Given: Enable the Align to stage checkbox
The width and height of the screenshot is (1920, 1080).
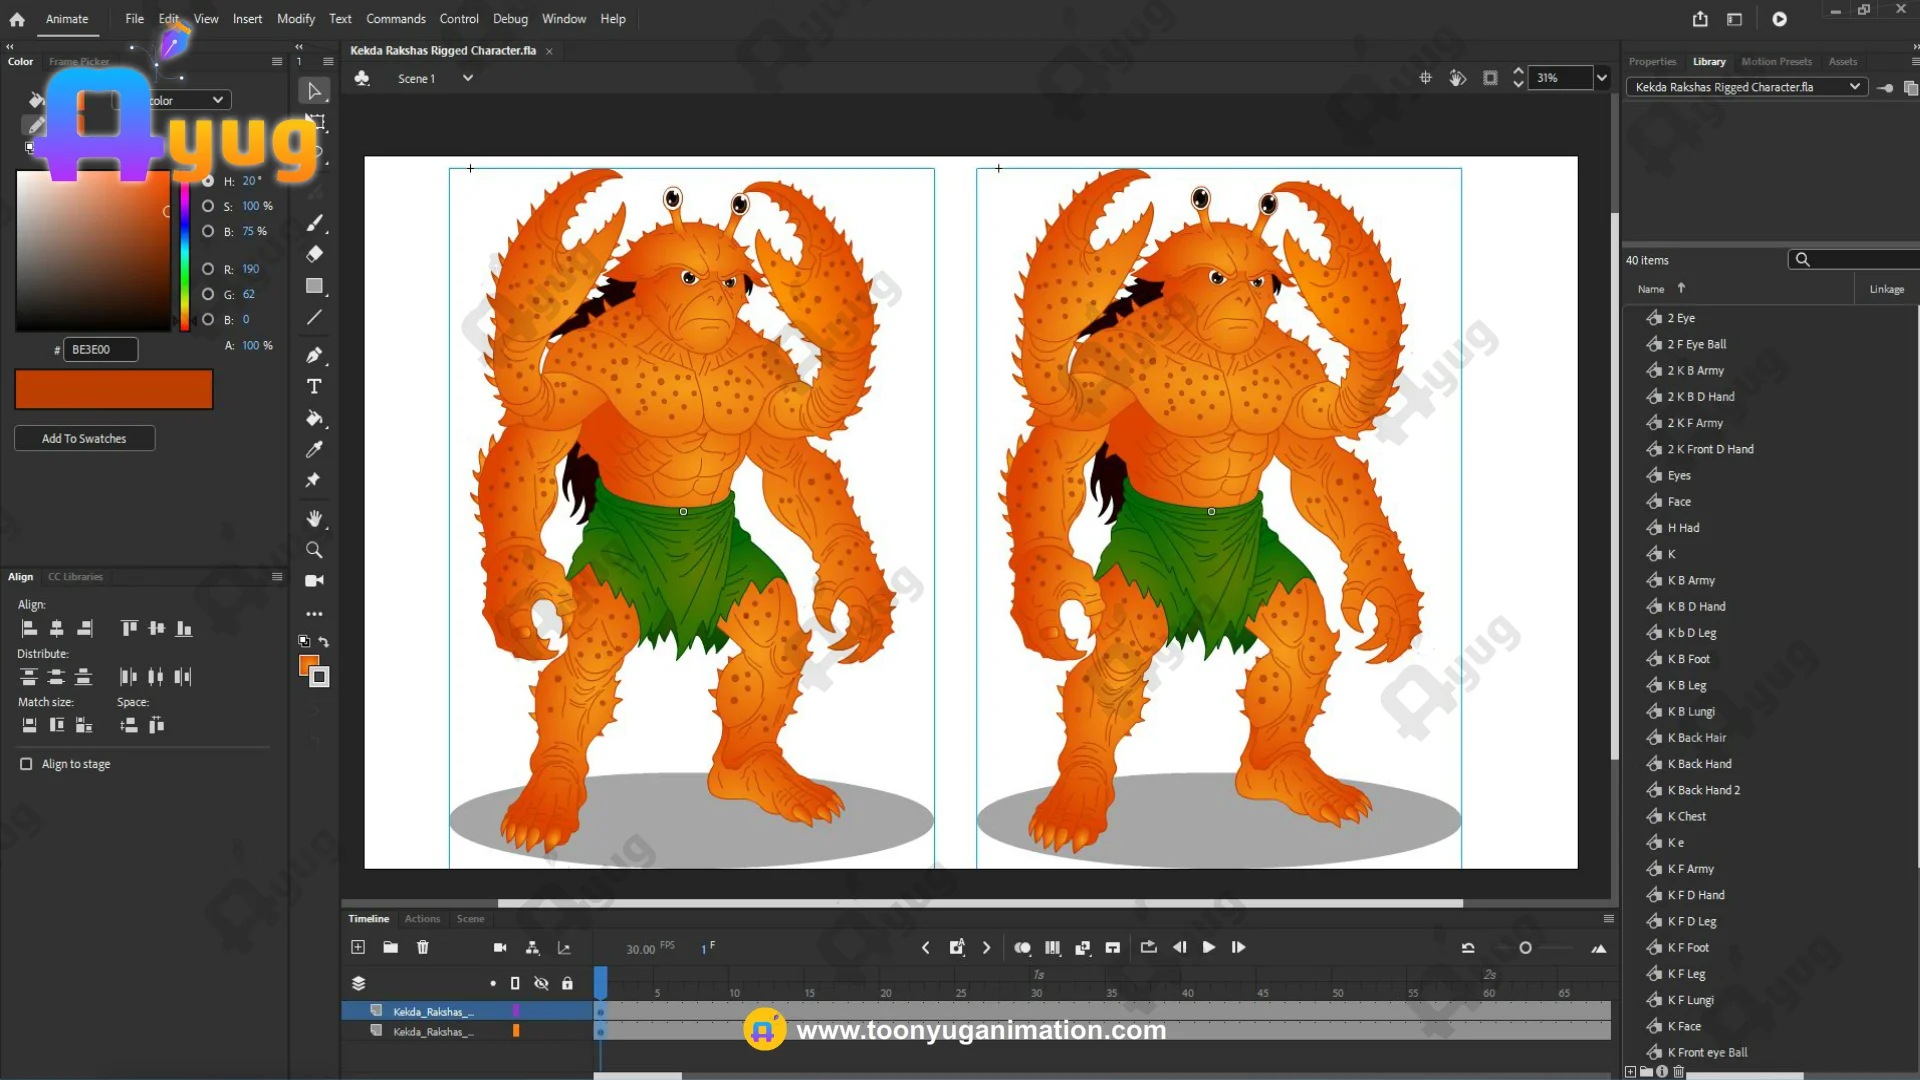Looking at the screenshot, I should 26,764.
